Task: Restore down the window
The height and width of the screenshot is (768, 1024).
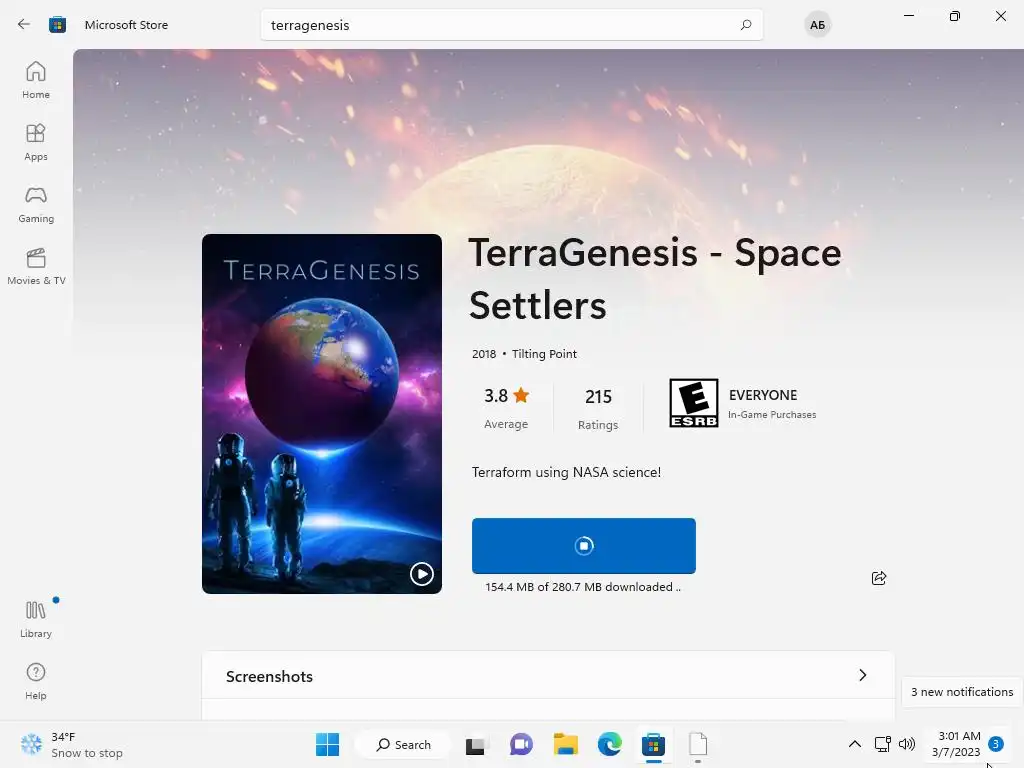Action: coord(955,16)
